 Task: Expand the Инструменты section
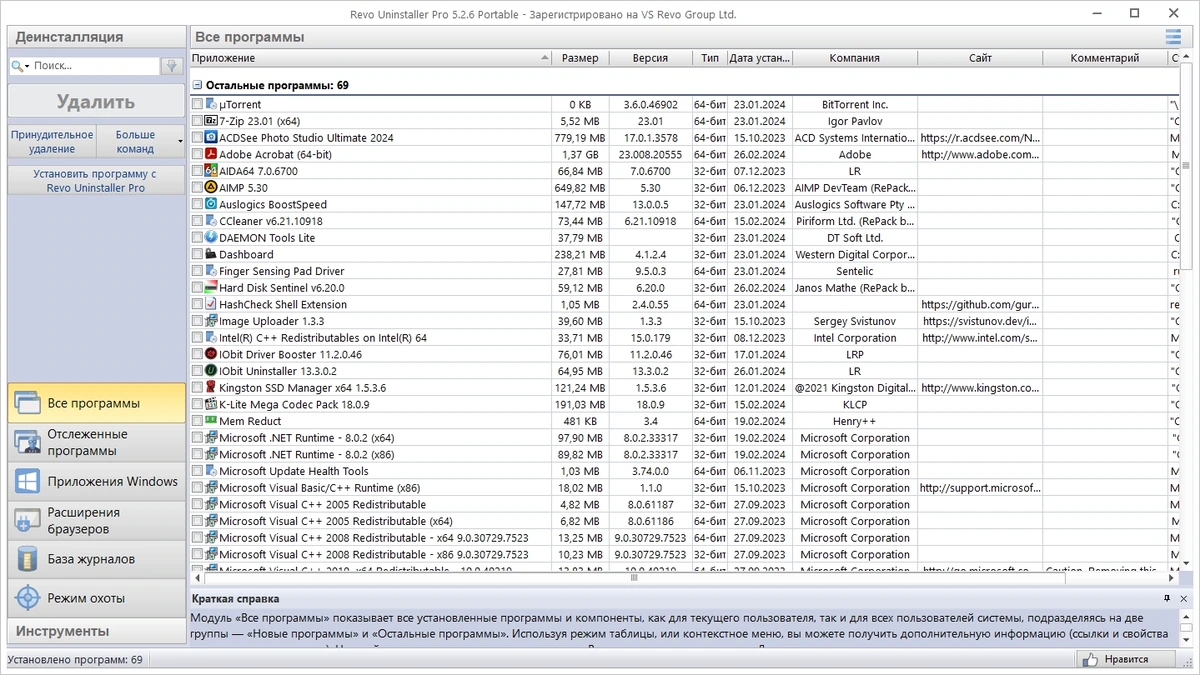pyautogui.click(x=97, y=631)
